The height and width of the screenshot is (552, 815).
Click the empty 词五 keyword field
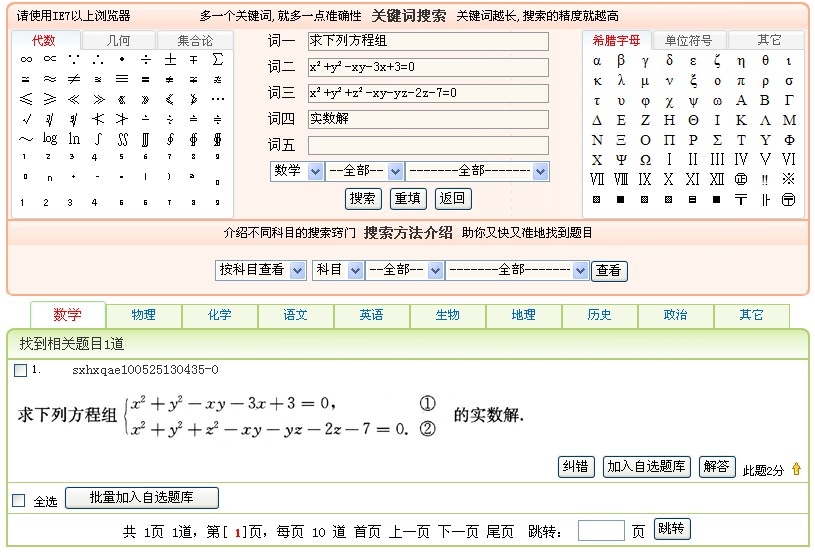428,145
